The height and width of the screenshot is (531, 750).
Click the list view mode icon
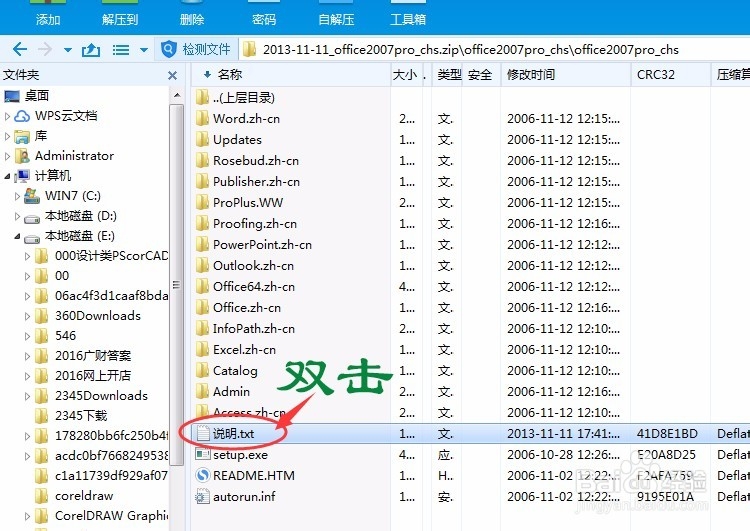[121, 50]
